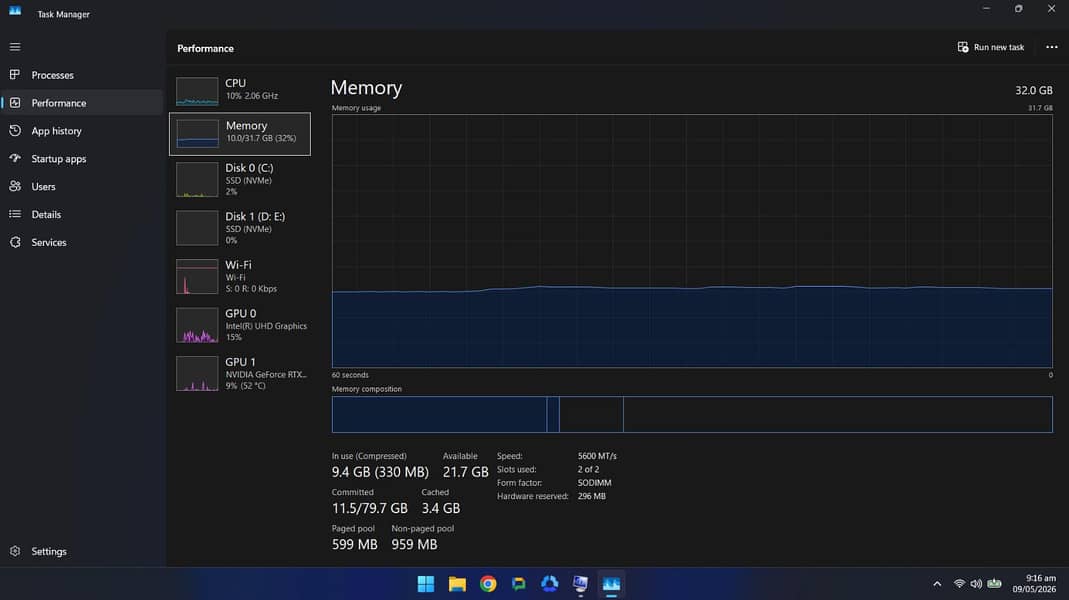Click the Task Manager title bar icon
Image resolution: width=1069 pixels, height=600 pixels.
point(15,11)
